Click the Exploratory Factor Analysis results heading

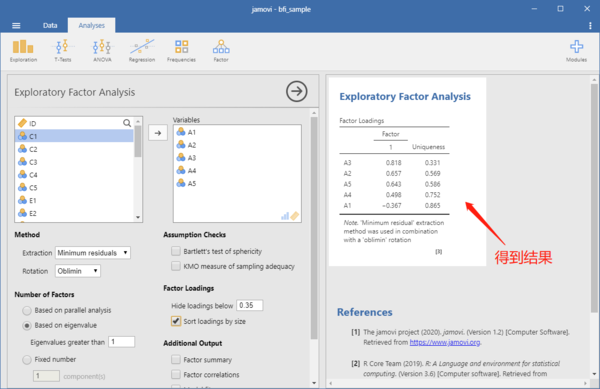405,96
